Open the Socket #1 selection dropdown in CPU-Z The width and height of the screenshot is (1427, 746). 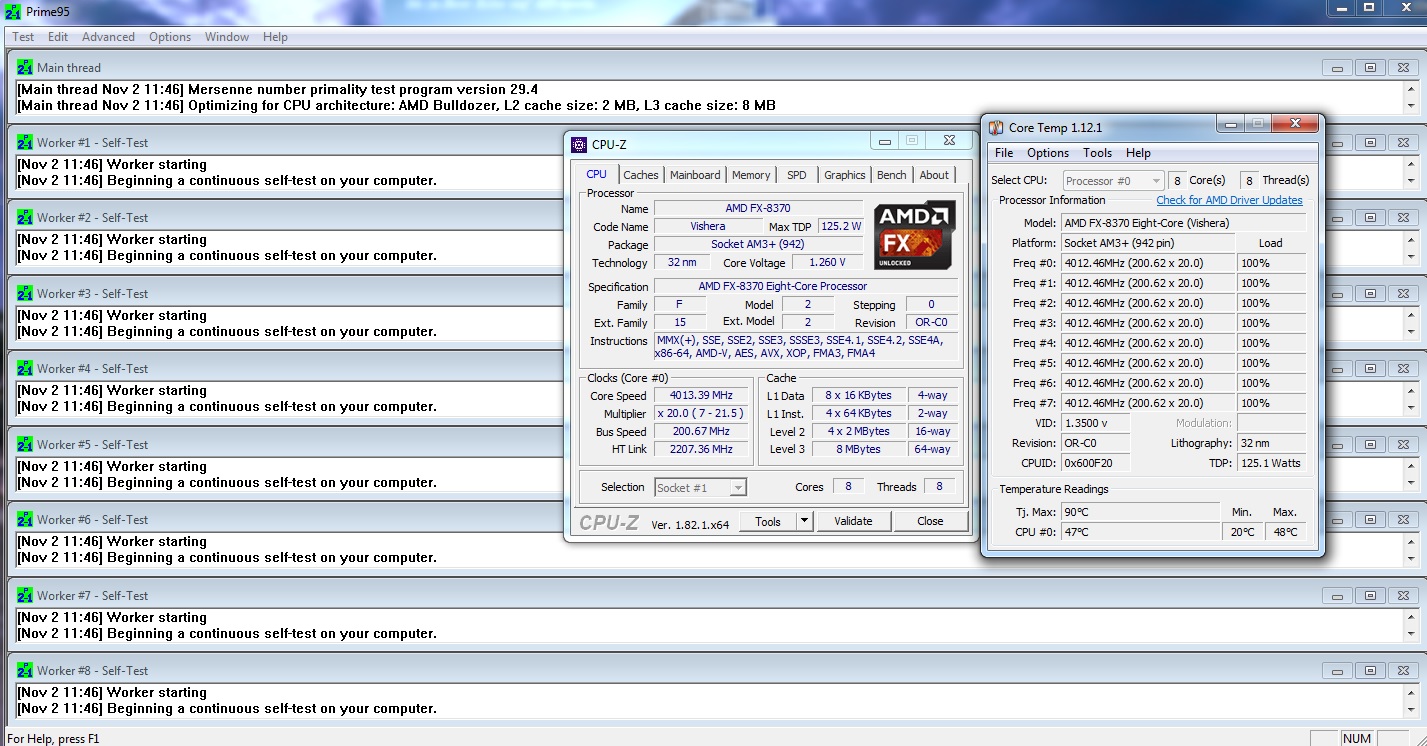[700, 488]
